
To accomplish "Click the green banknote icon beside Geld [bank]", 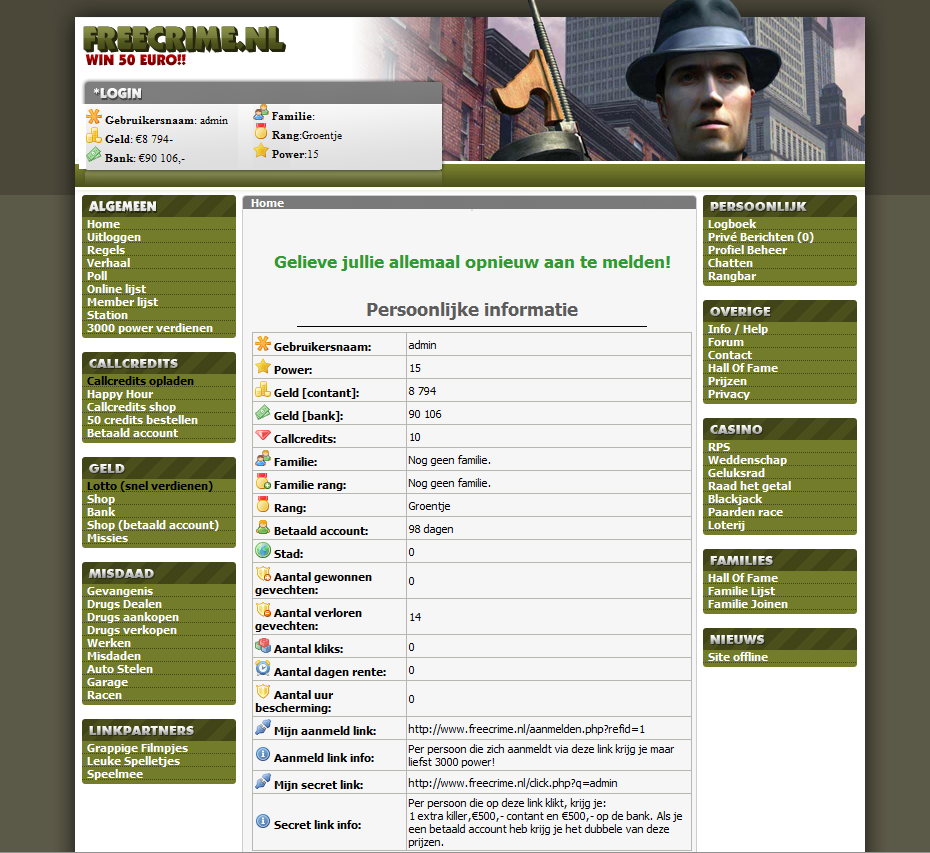I will [x=263, y=413].
